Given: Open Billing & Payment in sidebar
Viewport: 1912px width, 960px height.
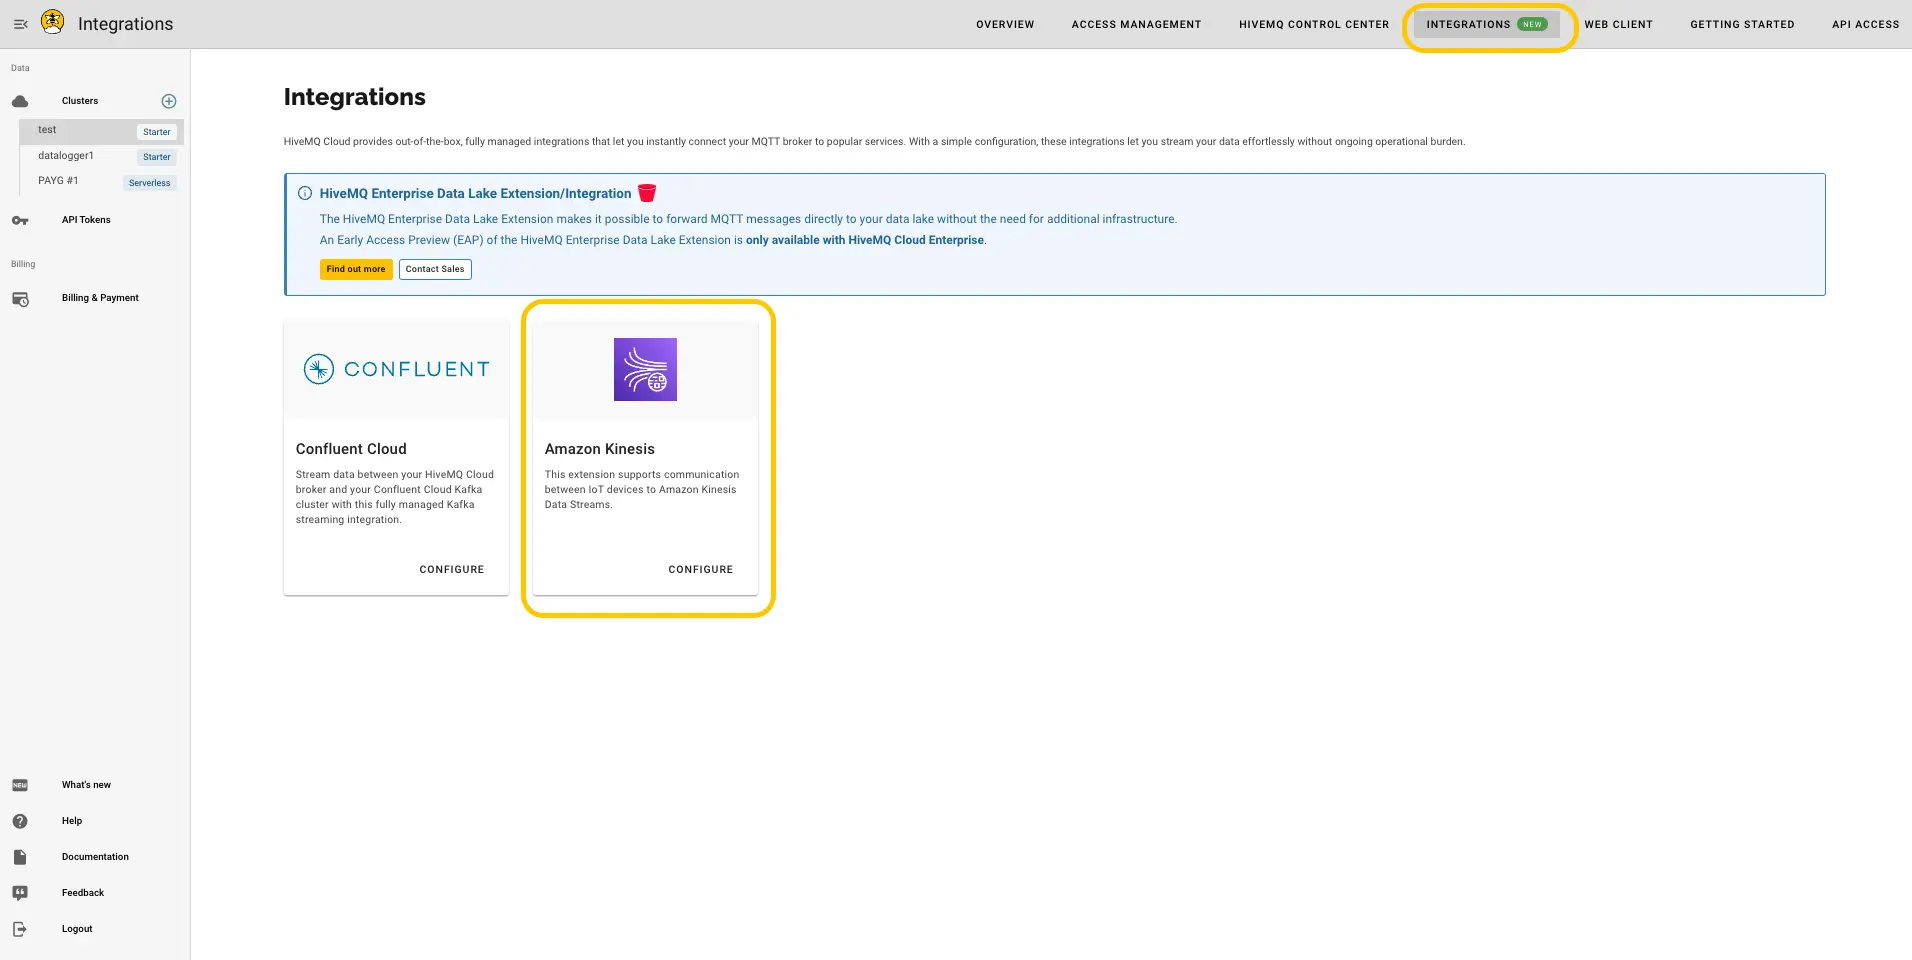Looking at the screenshot, I should 100,298.
